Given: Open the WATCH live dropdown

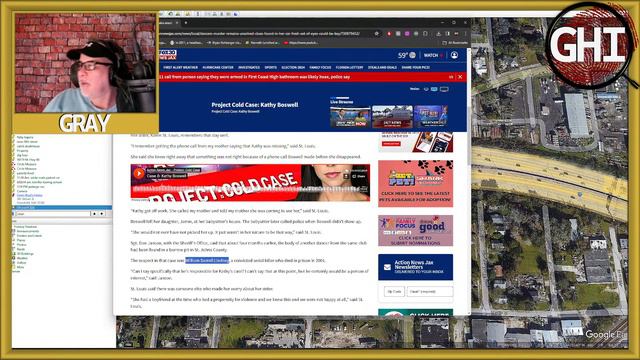Looking at the screenshot, I should (433, 55).
